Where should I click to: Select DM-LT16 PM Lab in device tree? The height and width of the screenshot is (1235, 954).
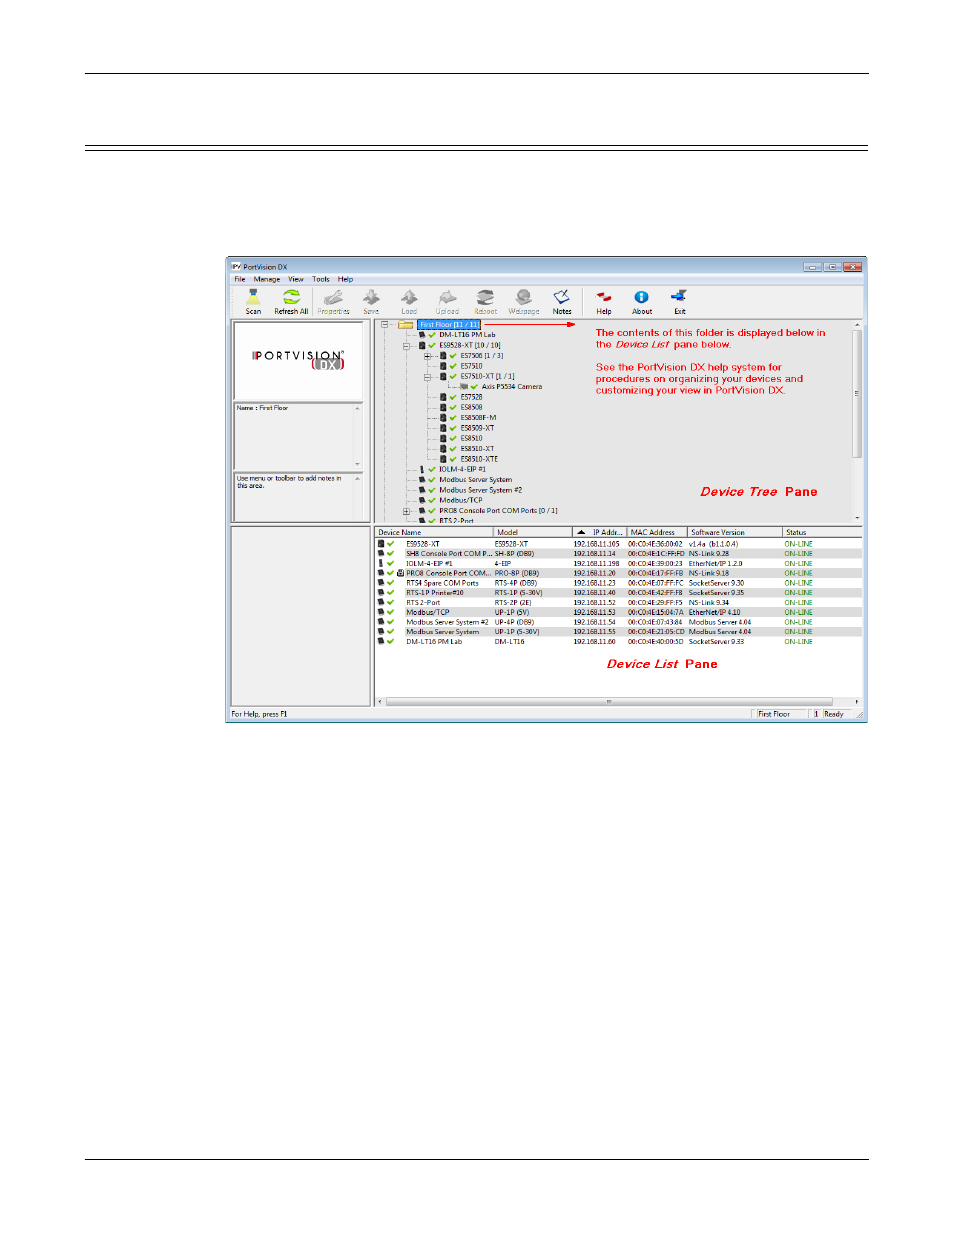[467, 335]
